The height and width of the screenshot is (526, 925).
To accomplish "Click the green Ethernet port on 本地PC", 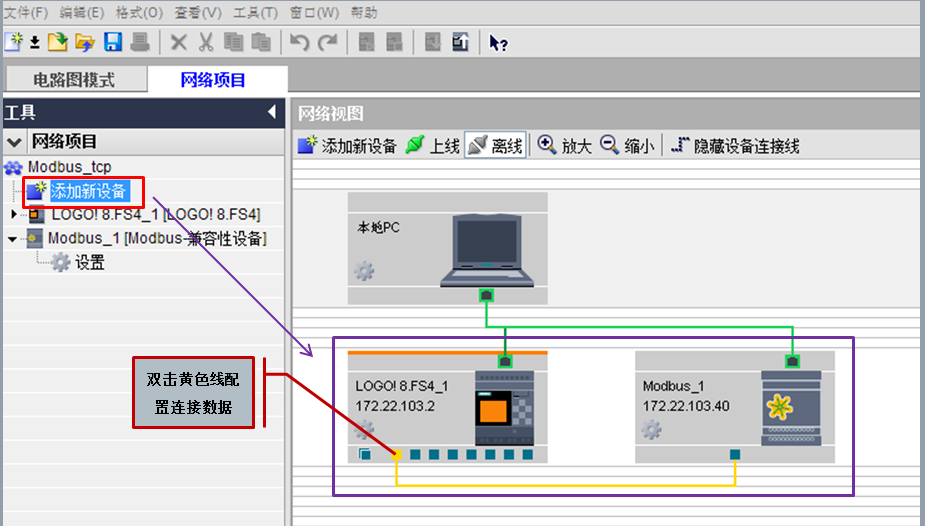I will 486,295.
